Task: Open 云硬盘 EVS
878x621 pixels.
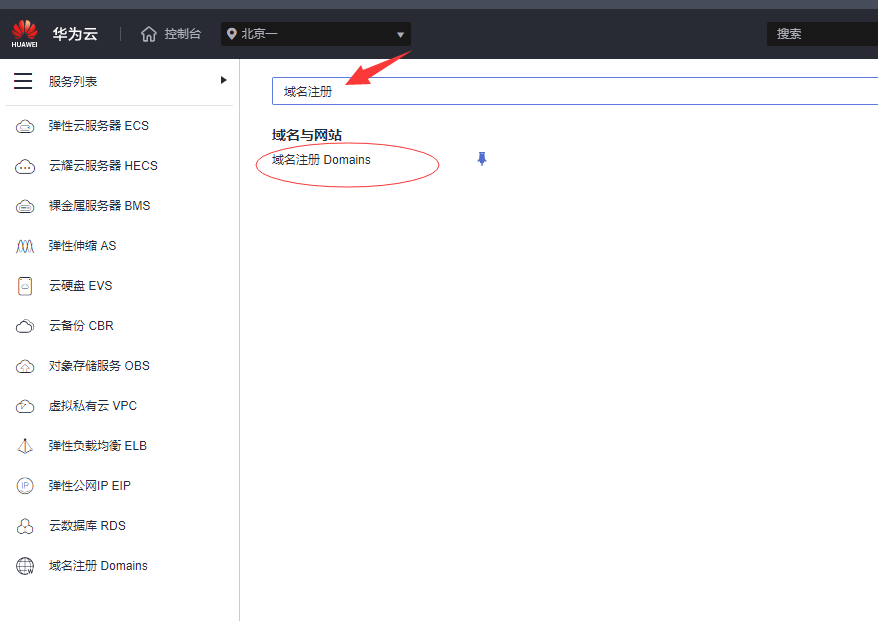Action: [80, 286]
